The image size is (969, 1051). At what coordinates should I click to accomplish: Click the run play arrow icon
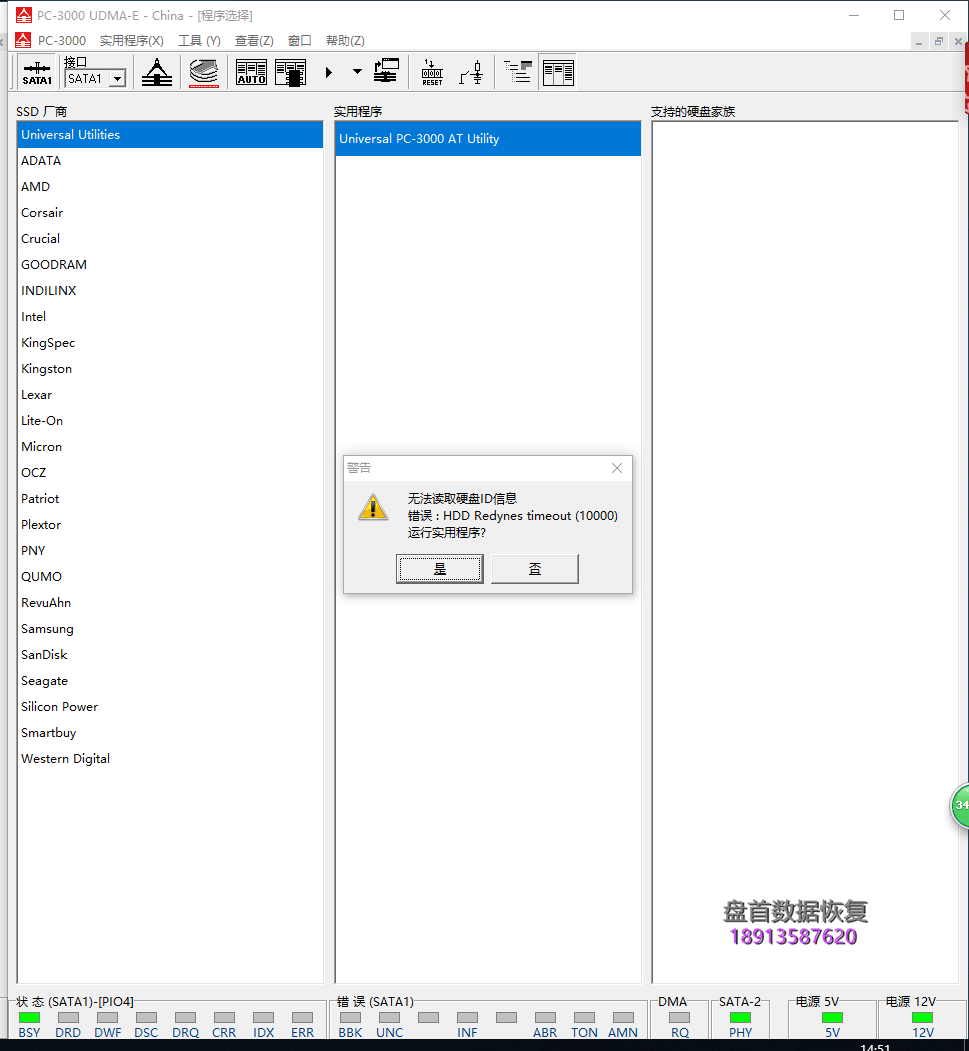[328, 72]
